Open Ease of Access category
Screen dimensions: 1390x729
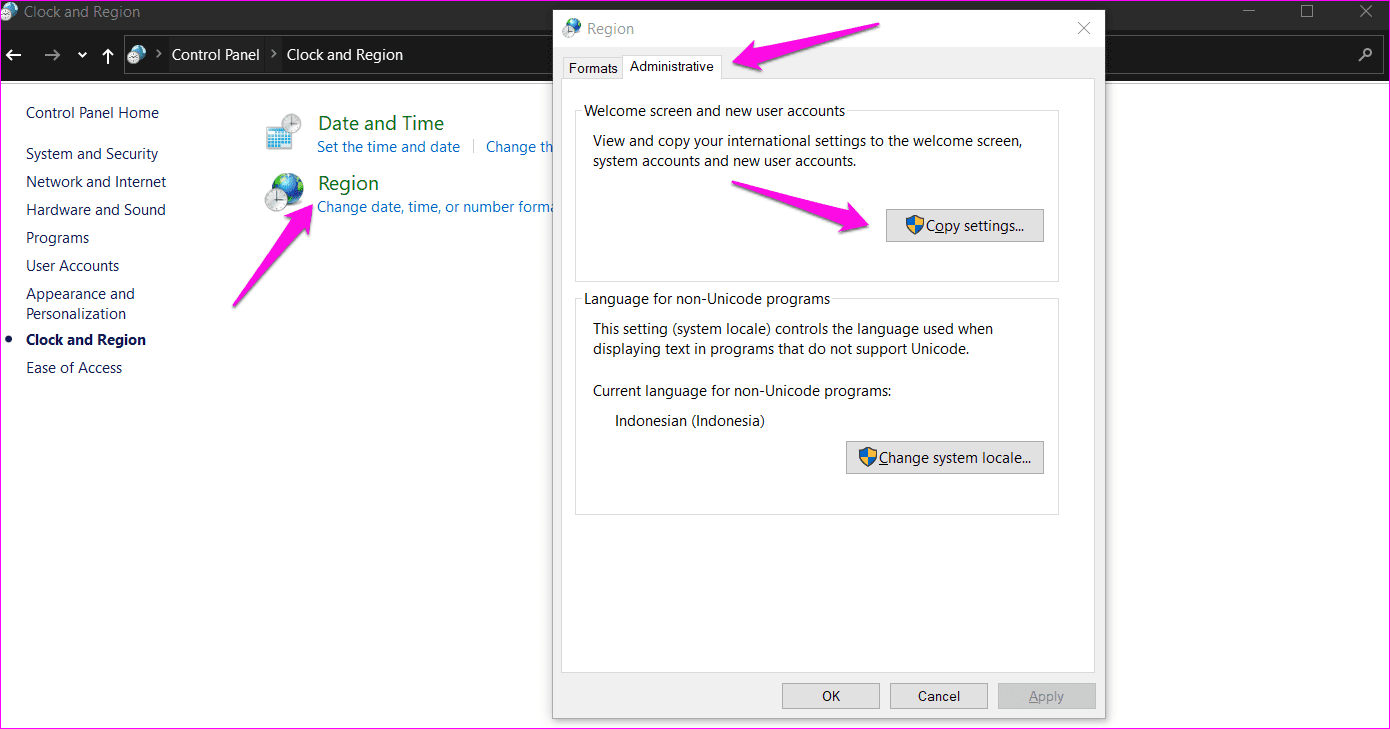74,368
